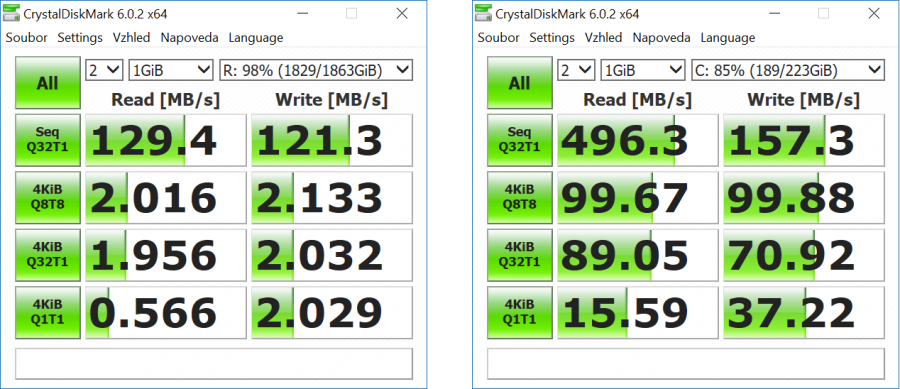Screen dimensions: 900x389
Task: Open 1GiB test size dropdown in right window
Action: point(643,71)
